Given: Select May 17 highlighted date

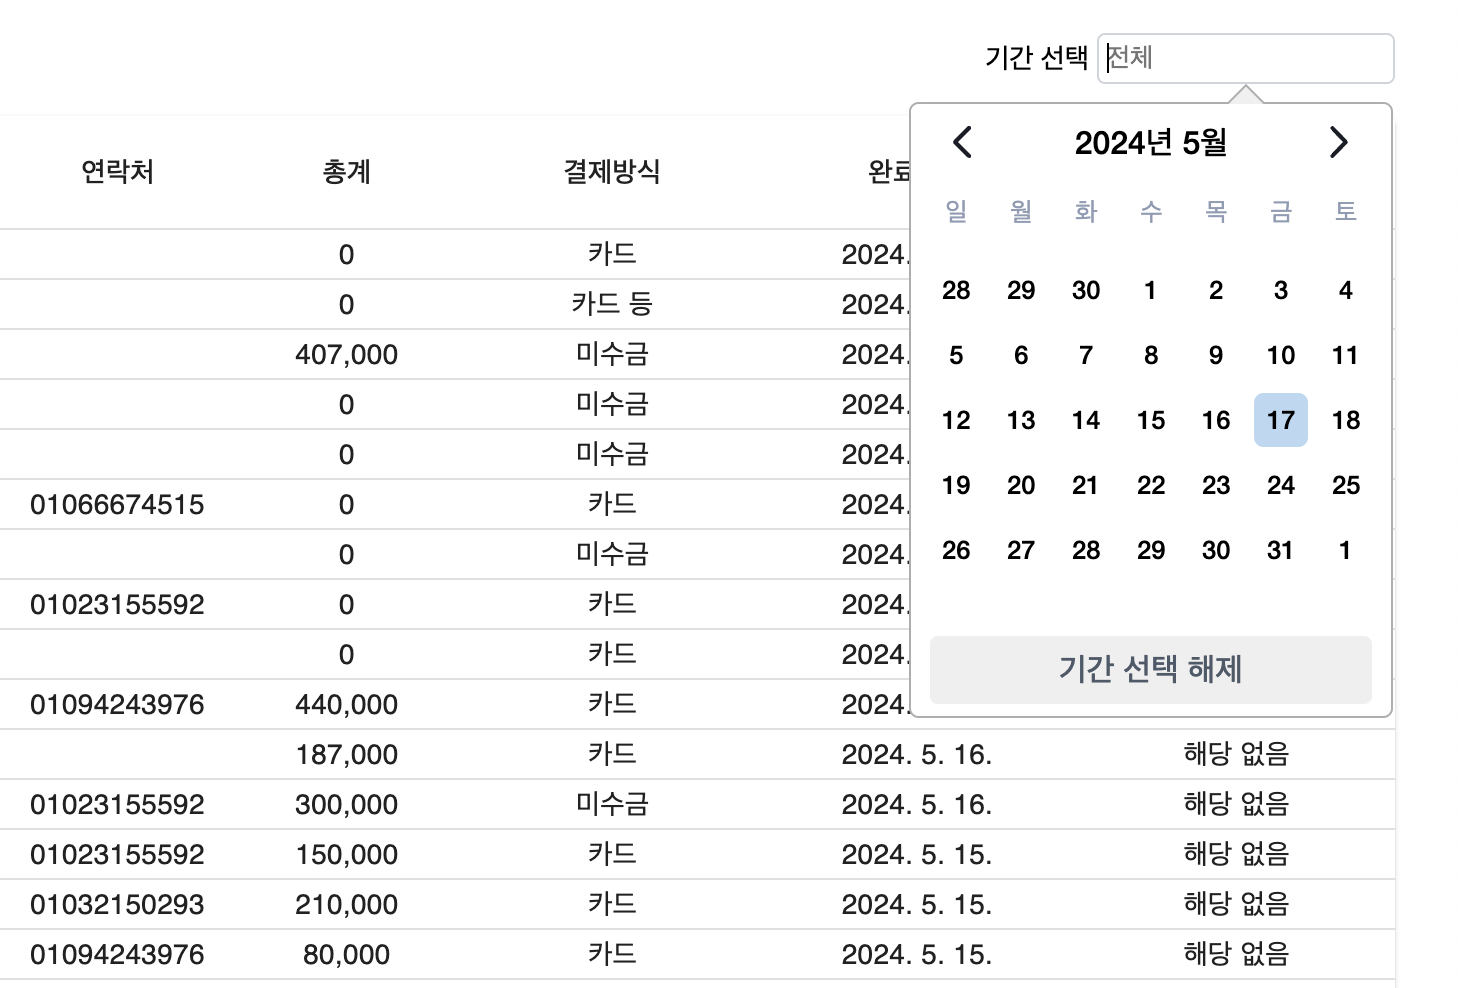Looking at the screenshot, I should click(1280, 420).
